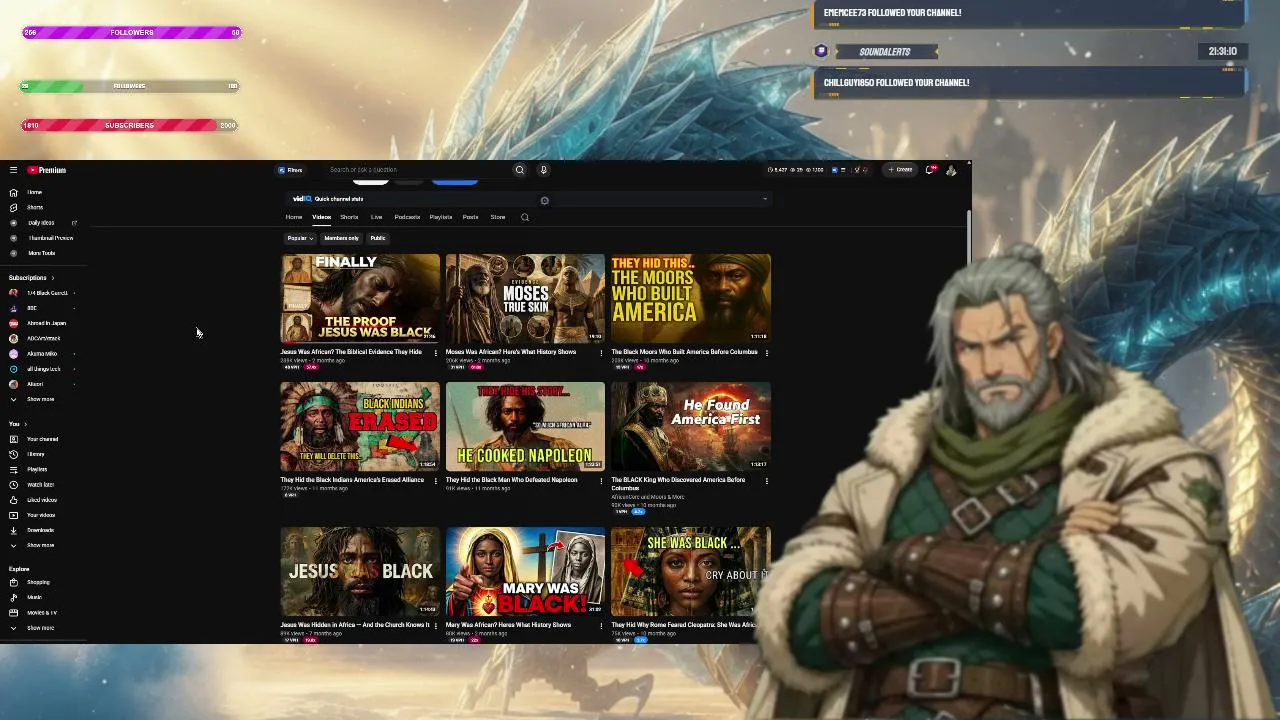The width and height of the screenshot is (1280, 720).
Task: Open the You section chevron
Action: tap(24, 424)
